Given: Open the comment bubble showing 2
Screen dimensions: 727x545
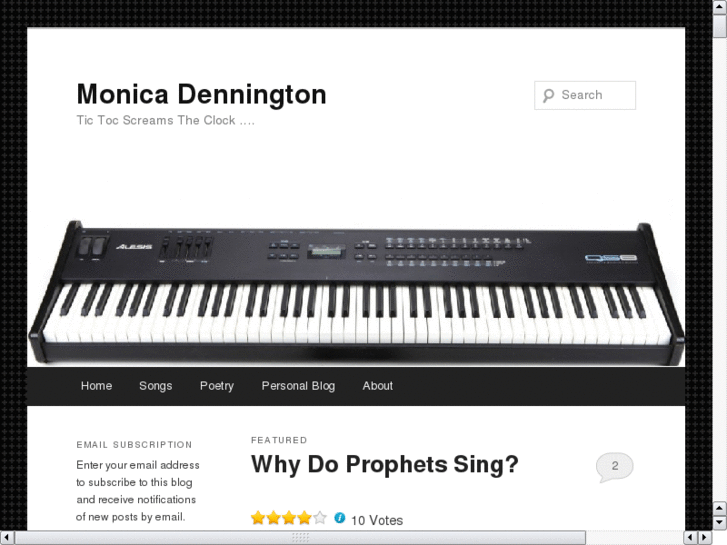Looking at the screenshot, I should pos(614,467).
